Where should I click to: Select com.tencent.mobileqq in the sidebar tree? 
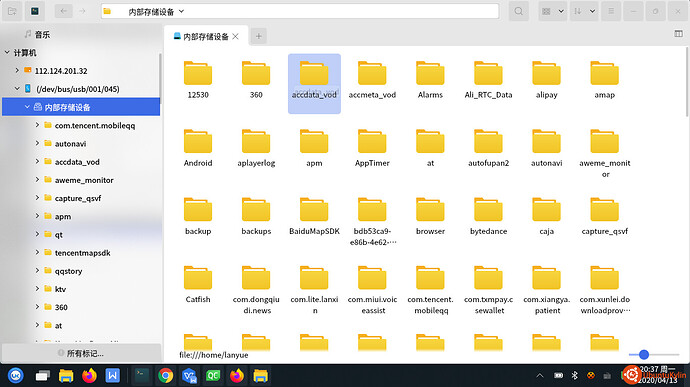click(95, 125)
